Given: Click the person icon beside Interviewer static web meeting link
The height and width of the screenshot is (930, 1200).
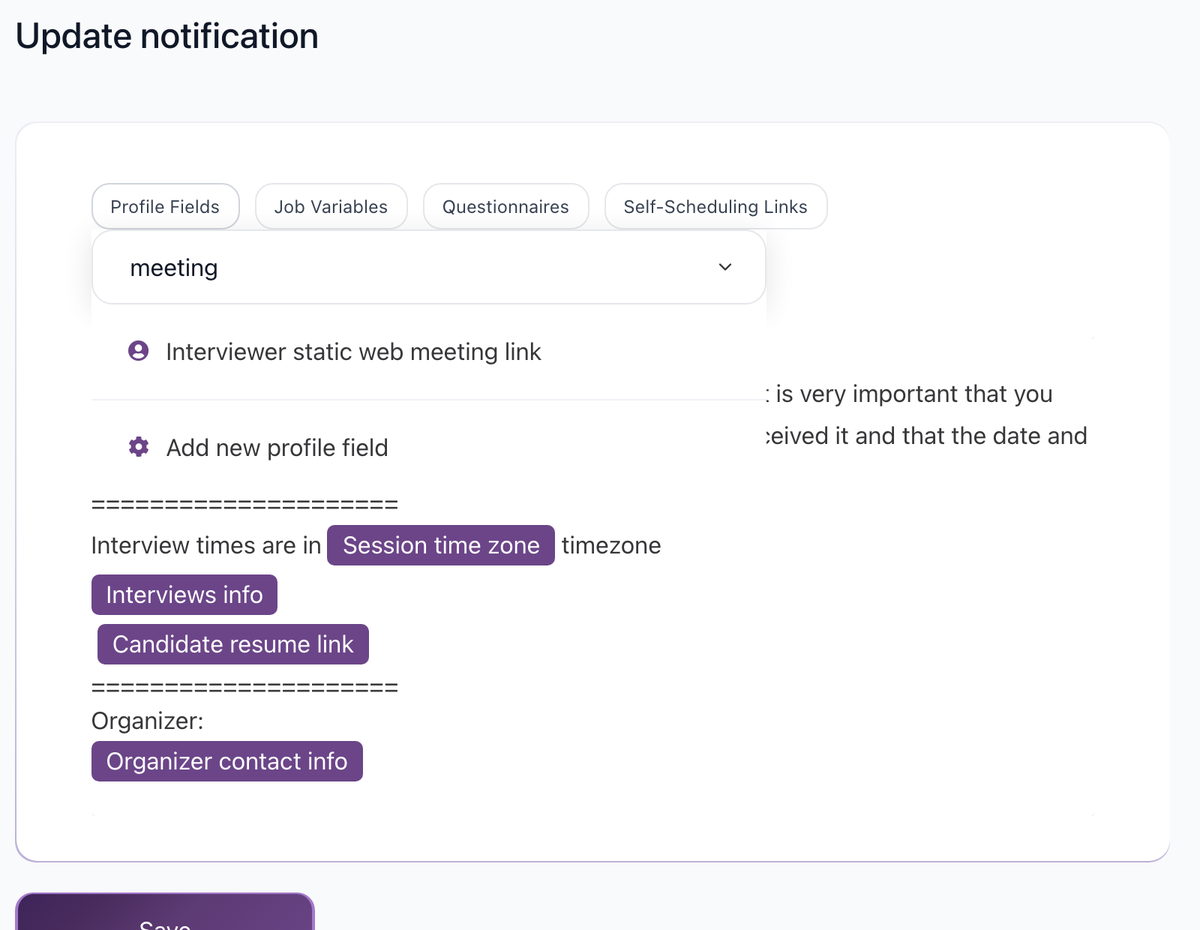Looking at the screenshot, I should pos(139,351).
